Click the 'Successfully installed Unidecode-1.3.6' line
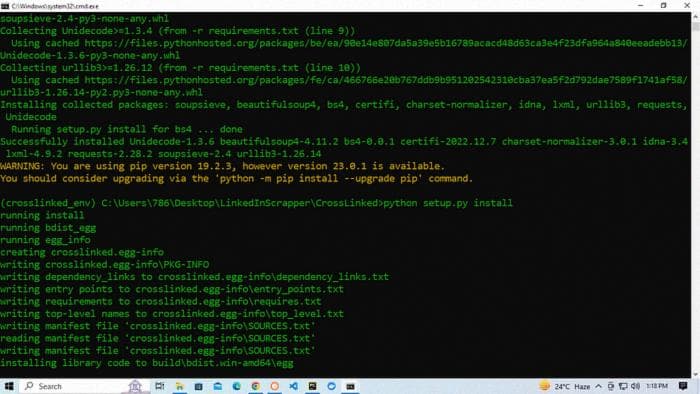This screenshot has width=700, height=394. (x=344, y=141)
